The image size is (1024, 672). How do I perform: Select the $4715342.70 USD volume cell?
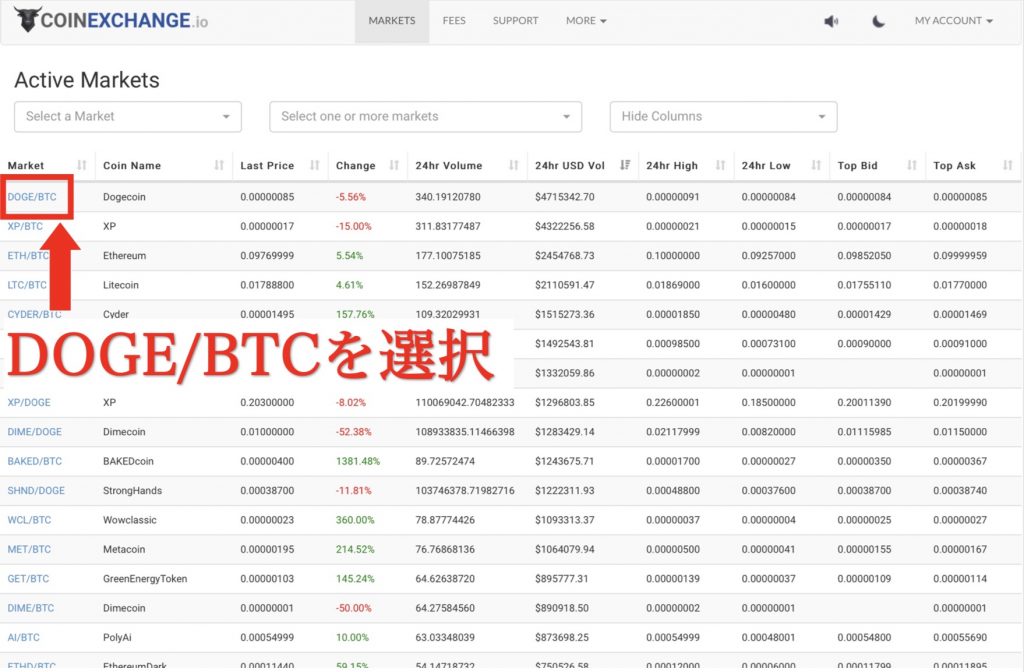click(565, 197)
